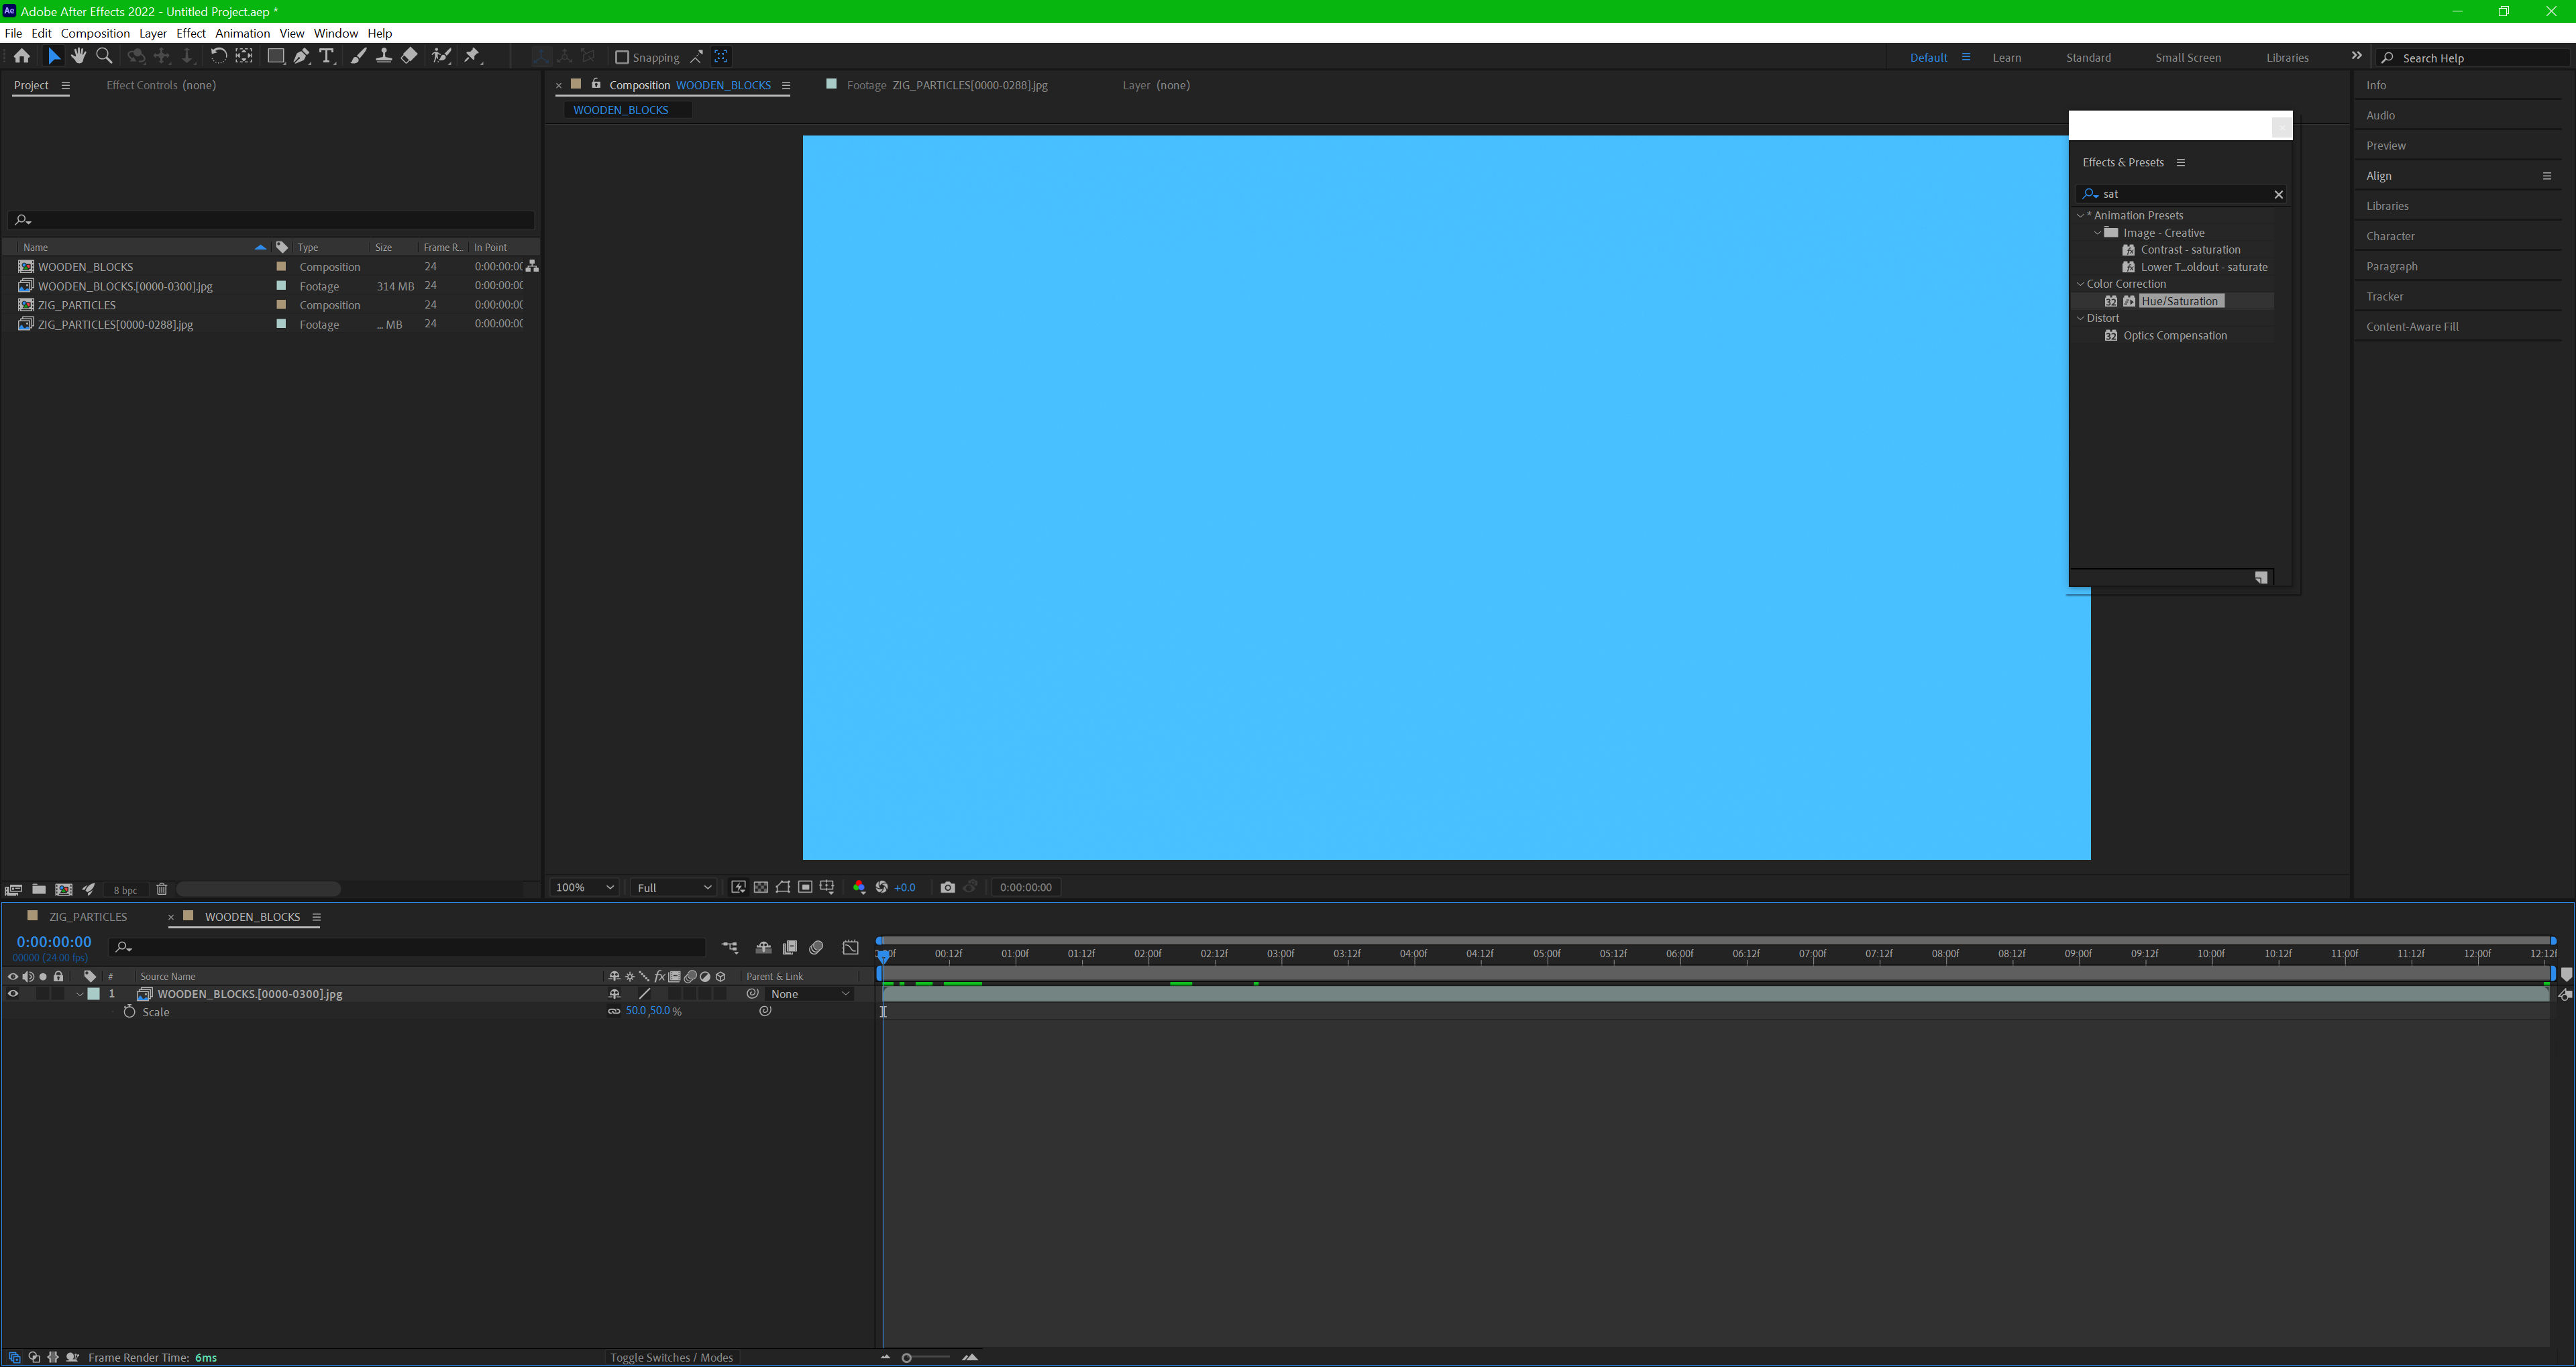The width and height of the screenshot is (2576, 1367).
Task: Select the Hand tool
Action: point(78,56)
